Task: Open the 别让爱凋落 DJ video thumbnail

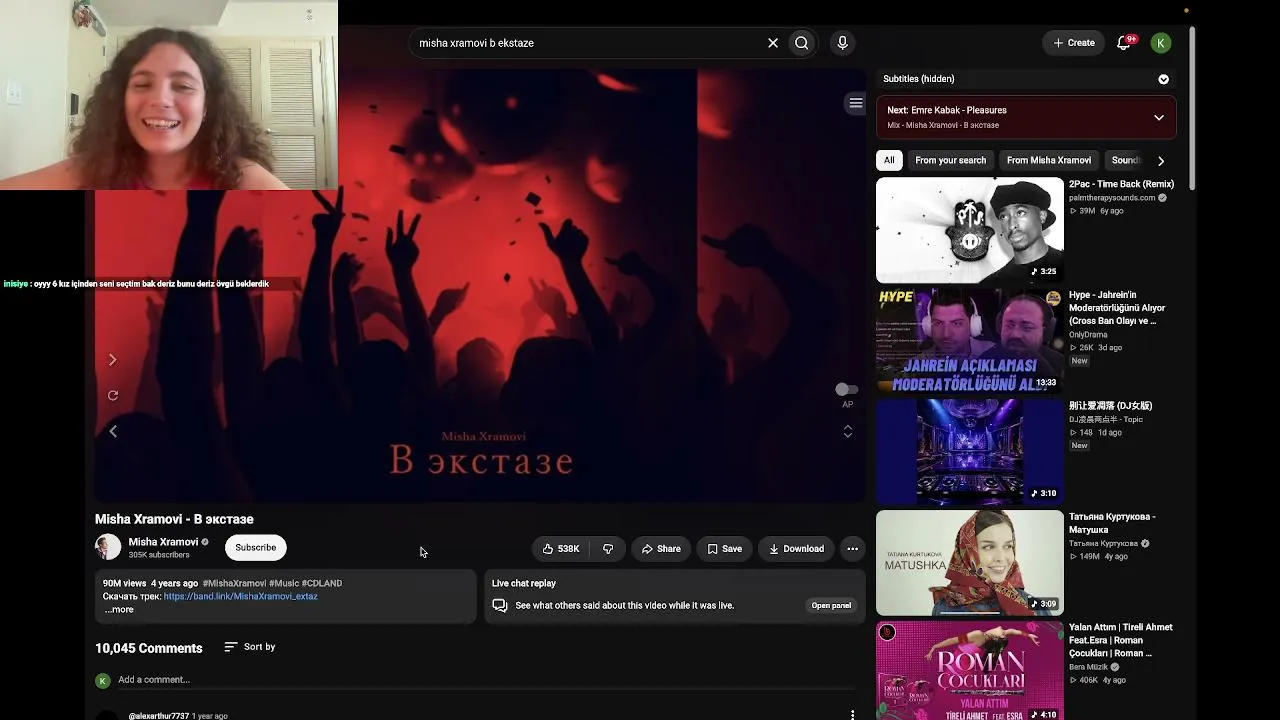Action: (x=970, y=452)
